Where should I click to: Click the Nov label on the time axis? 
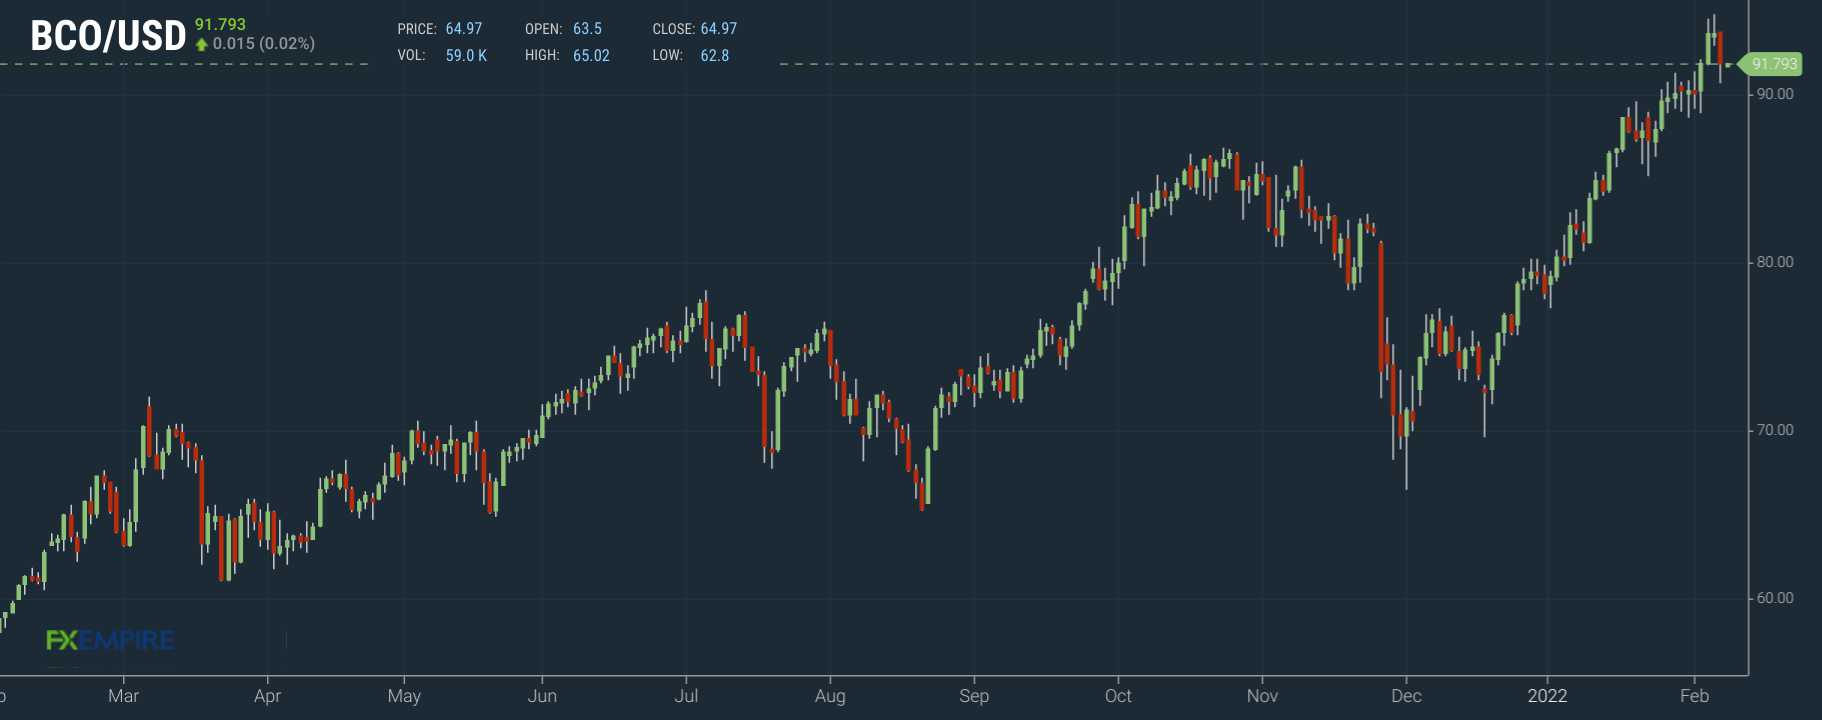point(1262,696)
